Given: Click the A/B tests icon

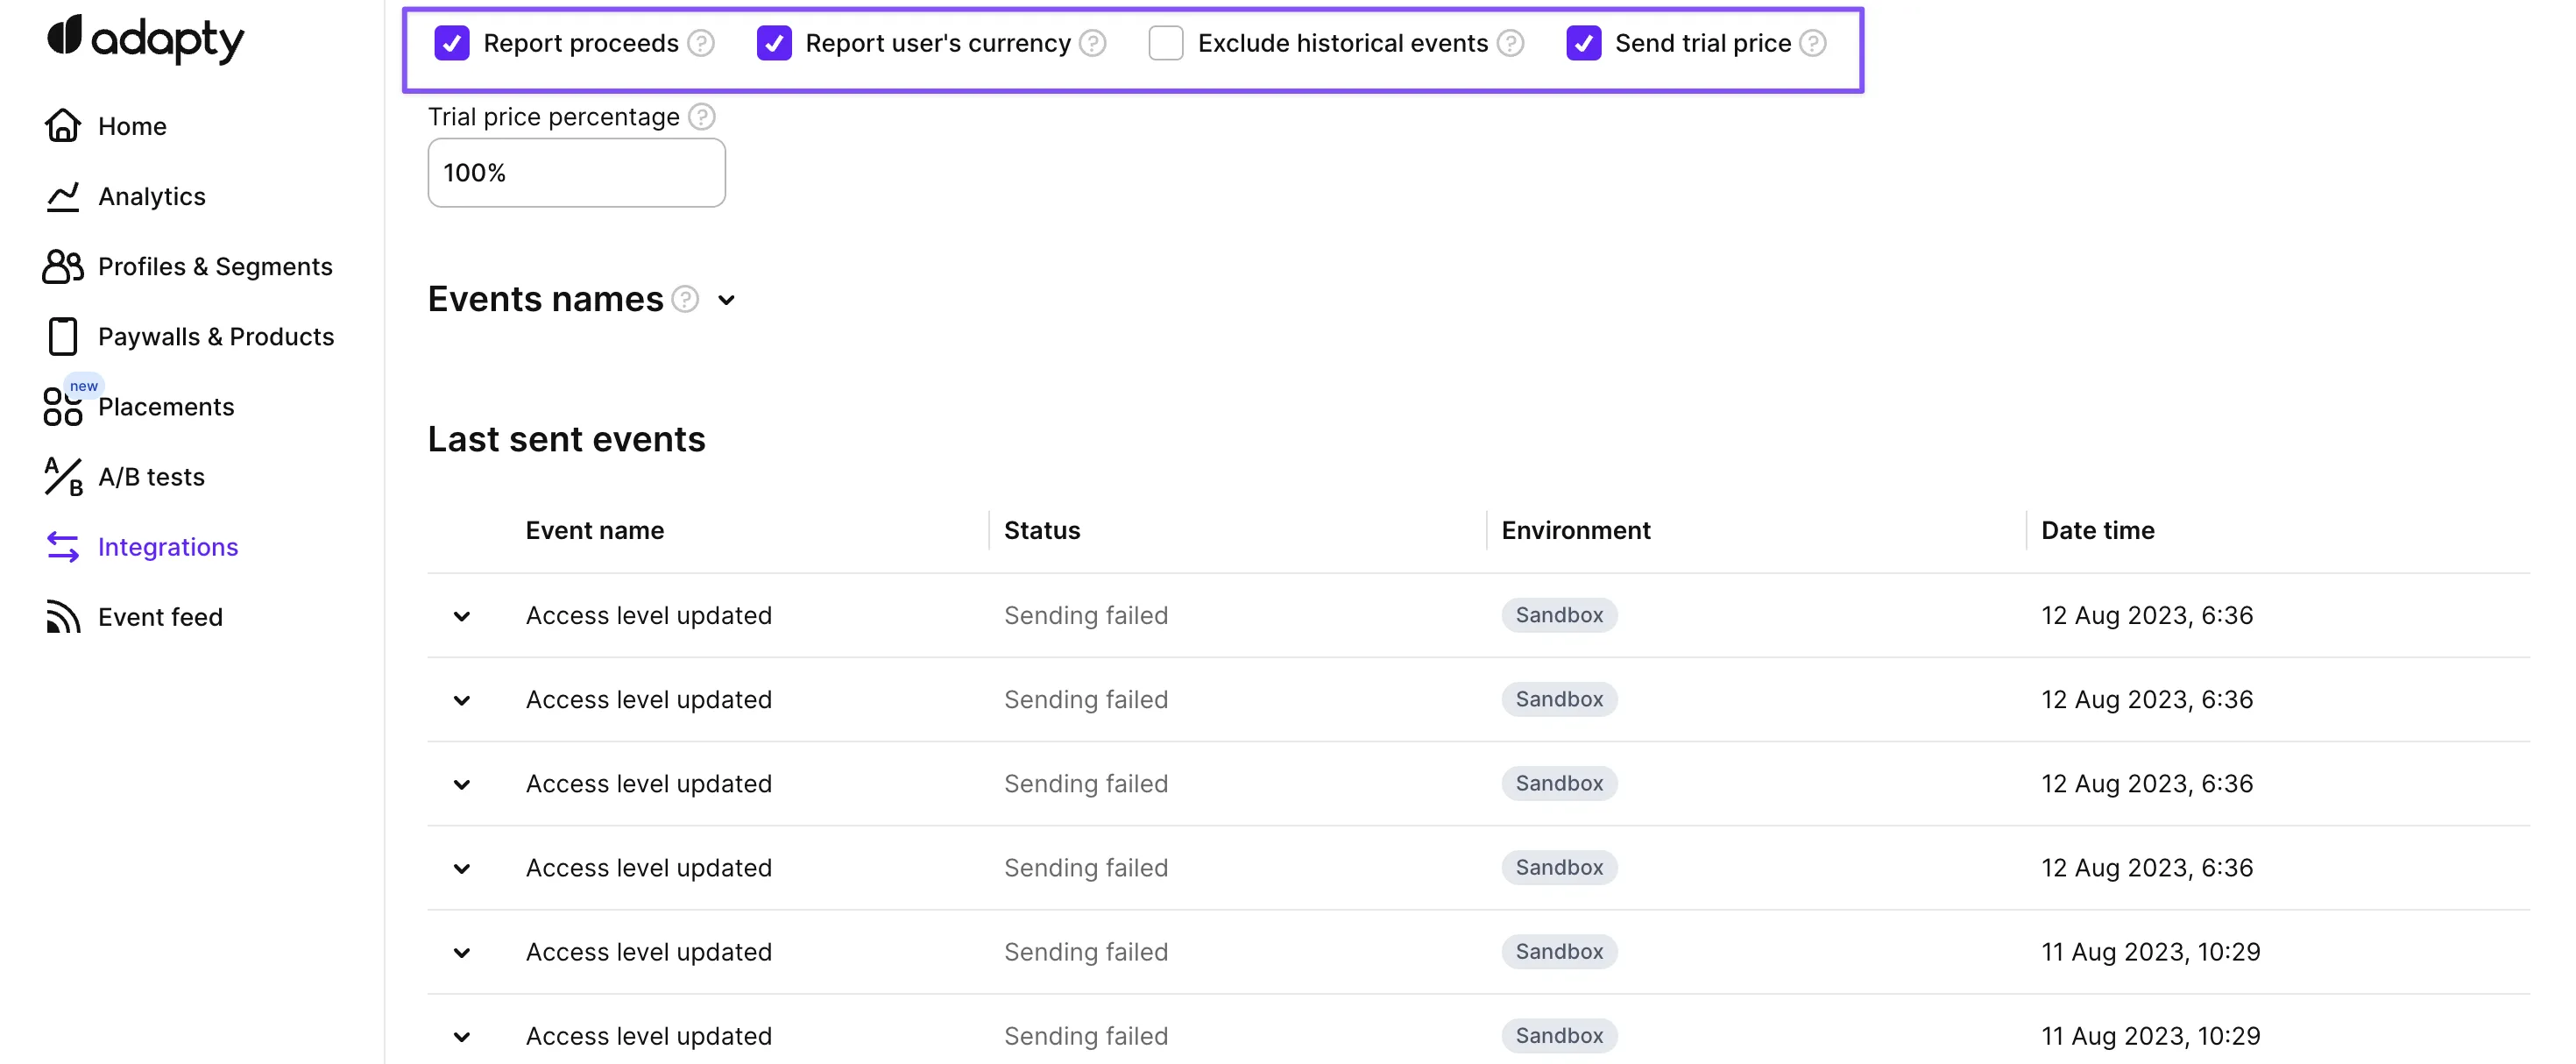Looking at the screenshot, I should (x=63, y=477).
